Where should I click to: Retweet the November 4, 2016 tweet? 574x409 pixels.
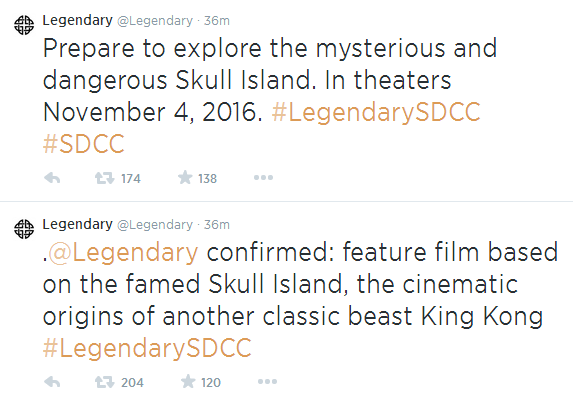pyautogui.click(x=105, y=178)
